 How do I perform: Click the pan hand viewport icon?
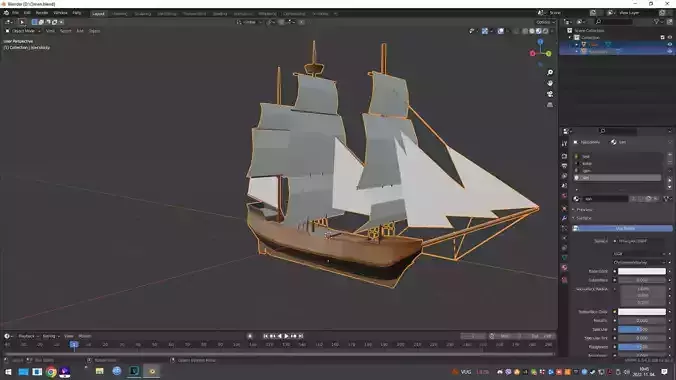coord(550,83)
